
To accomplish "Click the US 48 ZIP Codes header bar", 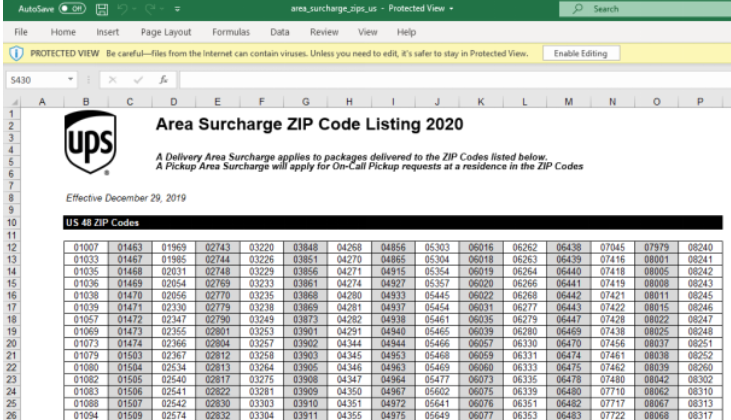I will 393,222.
